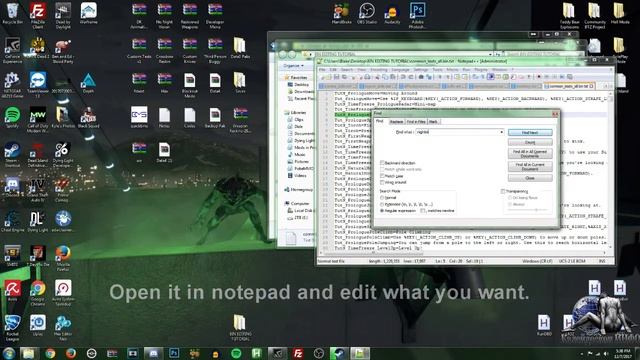Open the Mozilla Firefox desktop shortcut
The width and height of the screenshot is (640, 360).
[63, 258]
